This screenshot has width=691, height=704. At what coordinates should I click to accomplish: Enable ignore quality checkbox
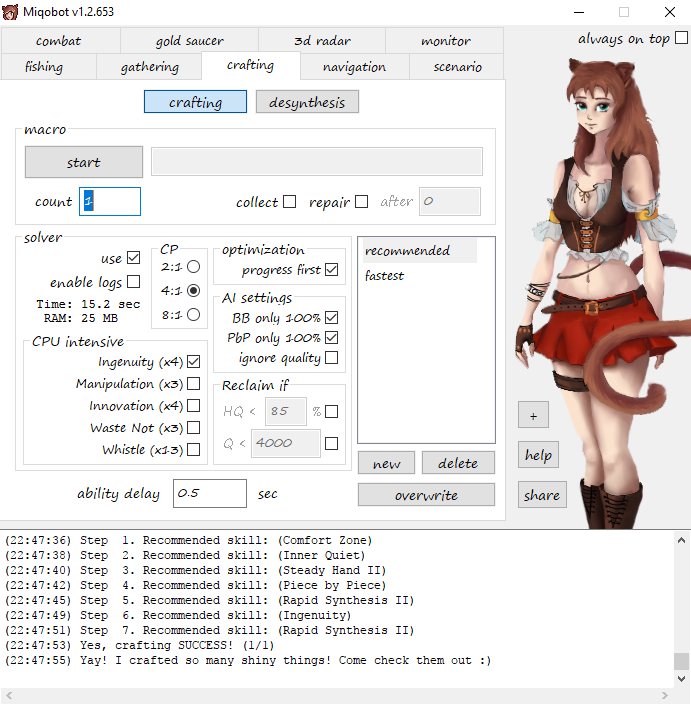click(332, 358)
